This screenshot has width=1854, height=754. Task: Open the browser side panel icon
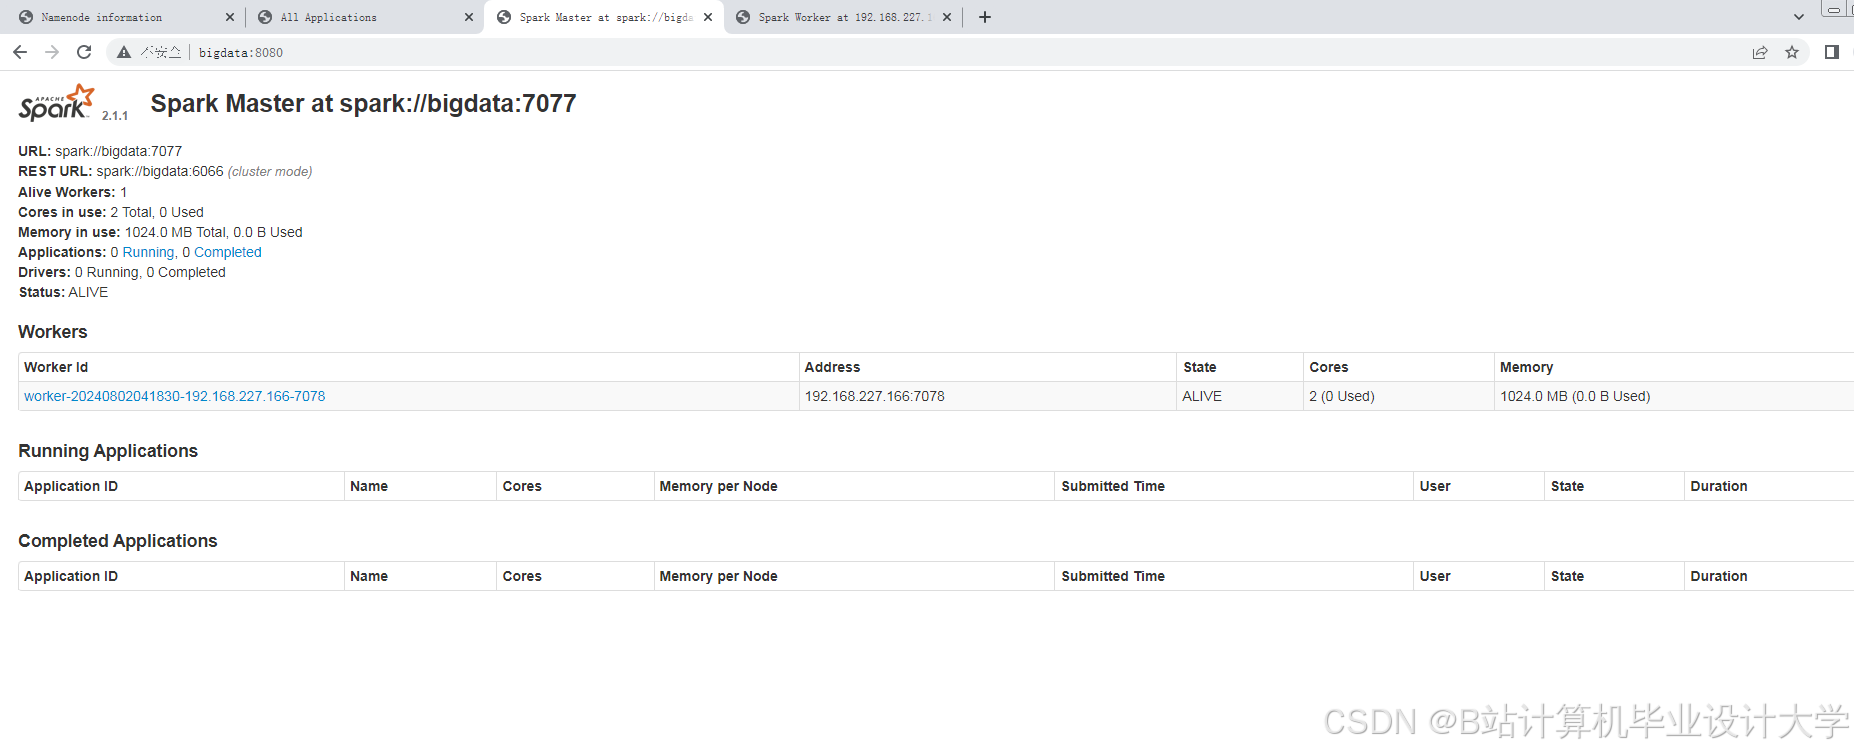click(x=1832, y=52)
